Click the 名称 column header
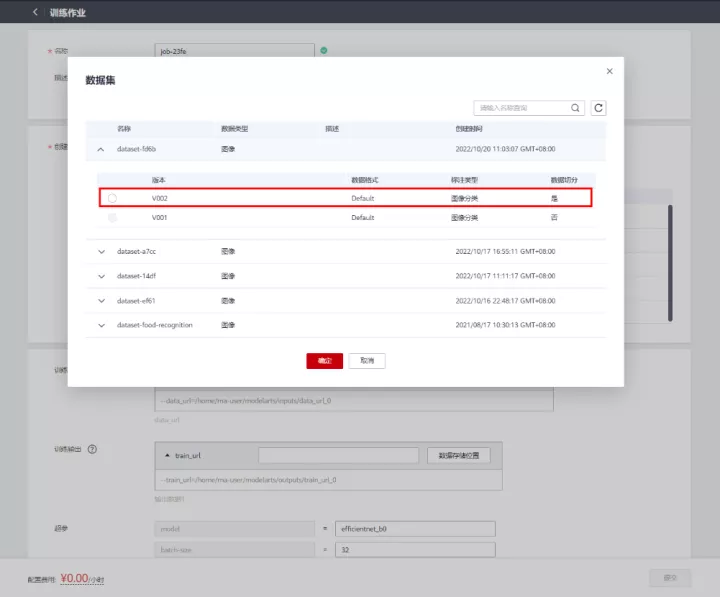720x597 pixels. tap(124, 129)
